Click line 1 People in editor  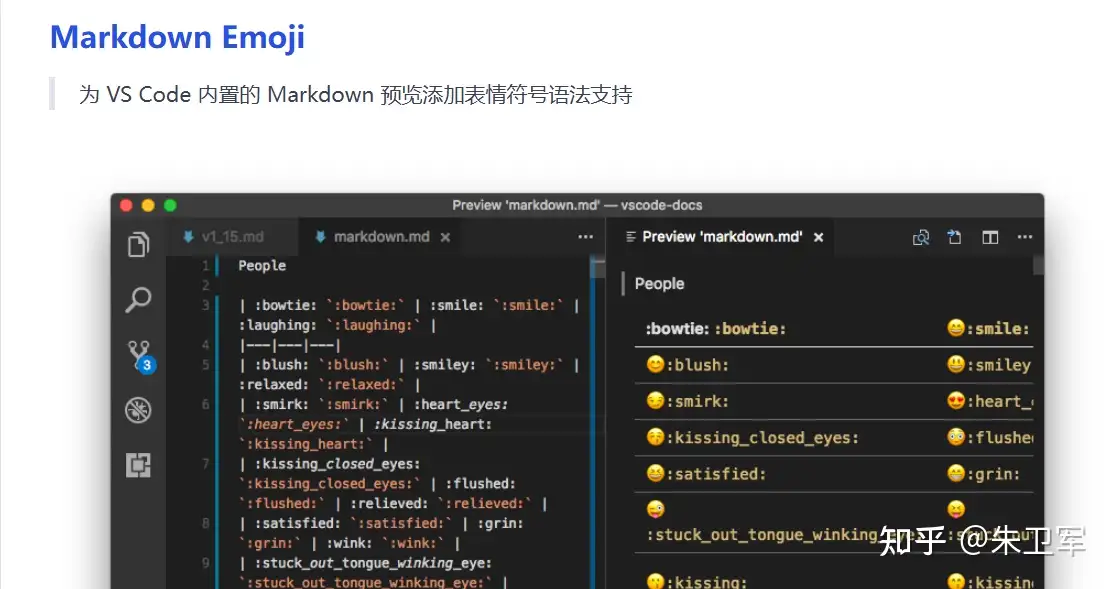262,265
